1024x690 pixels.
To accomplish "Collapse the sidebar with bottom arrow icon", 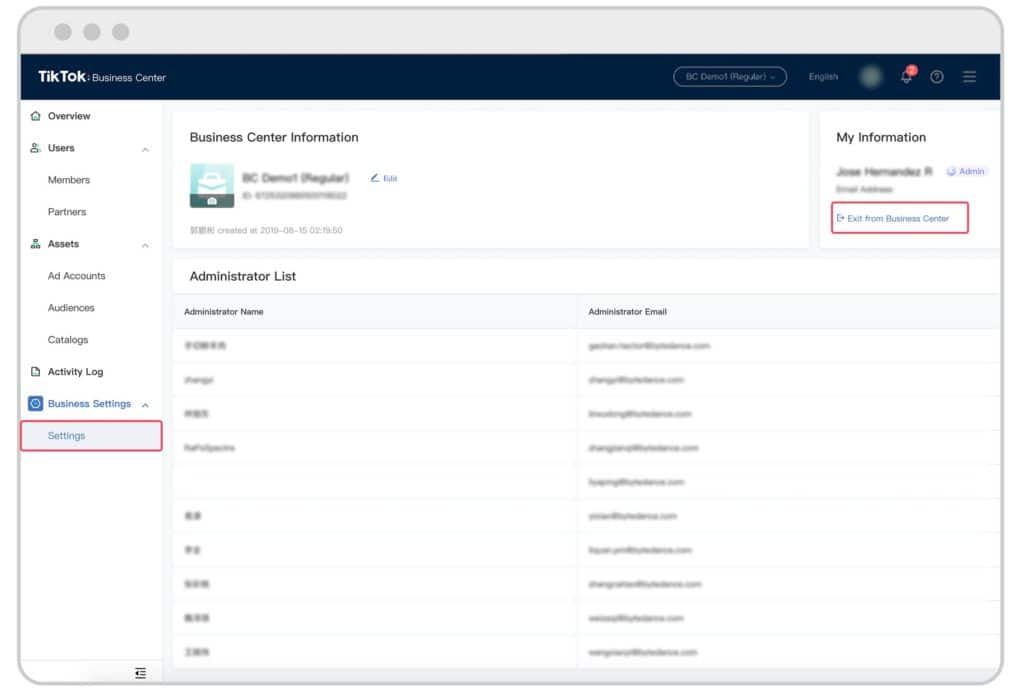I will click(140, 675).
